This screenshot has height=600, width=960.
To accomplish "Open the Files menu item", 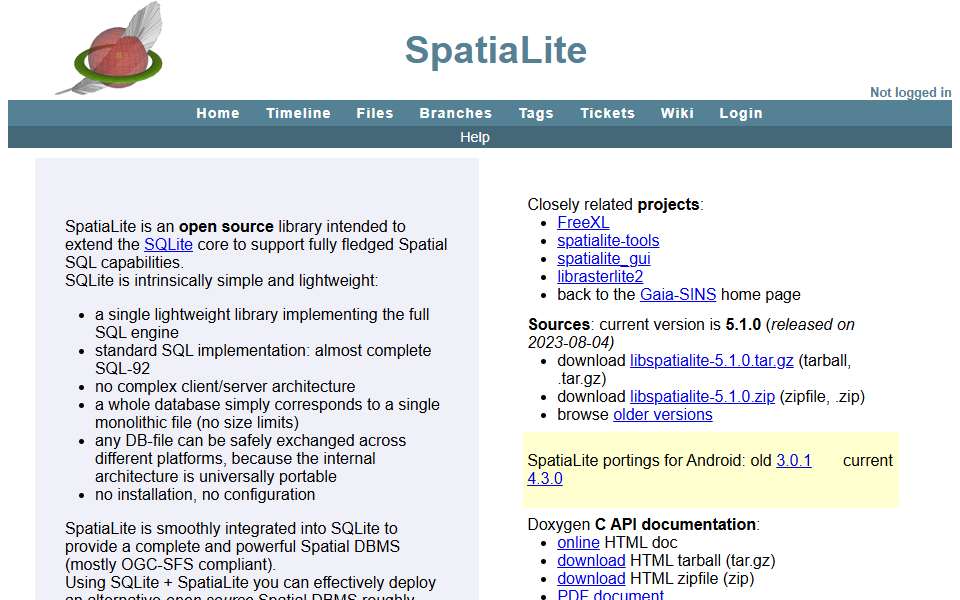I will (375, 113).
